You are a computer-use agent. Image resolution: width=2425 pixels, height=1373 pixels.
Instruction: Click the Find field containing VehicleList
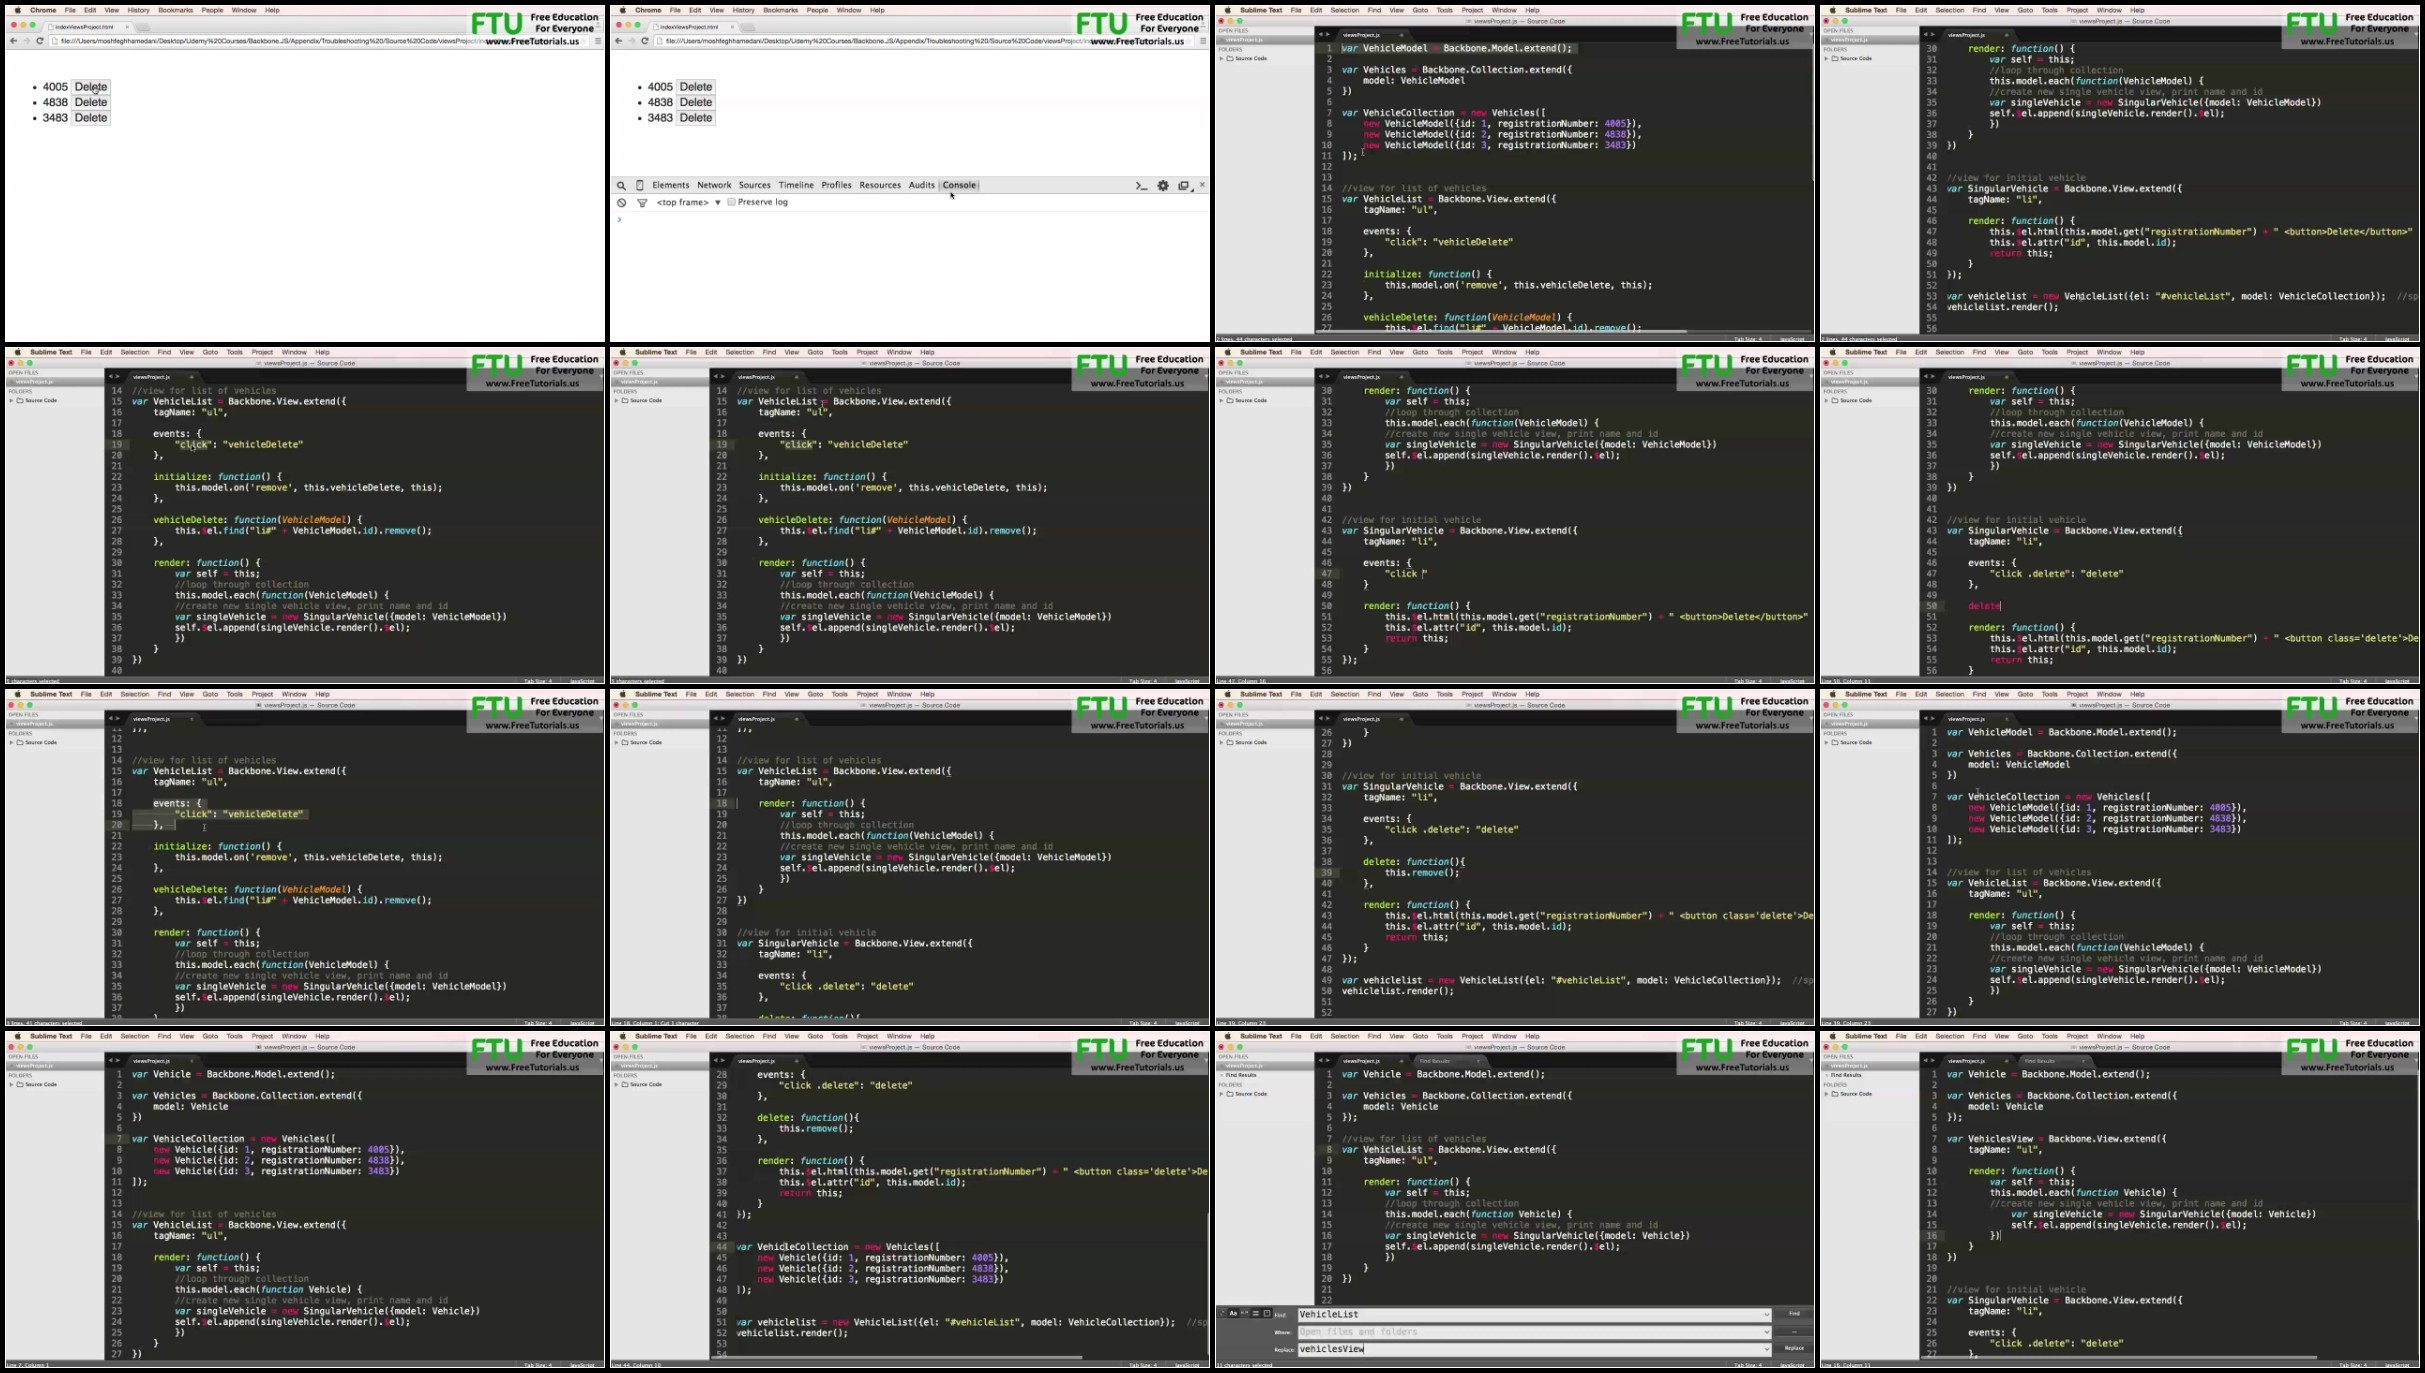(1534, 1314)
